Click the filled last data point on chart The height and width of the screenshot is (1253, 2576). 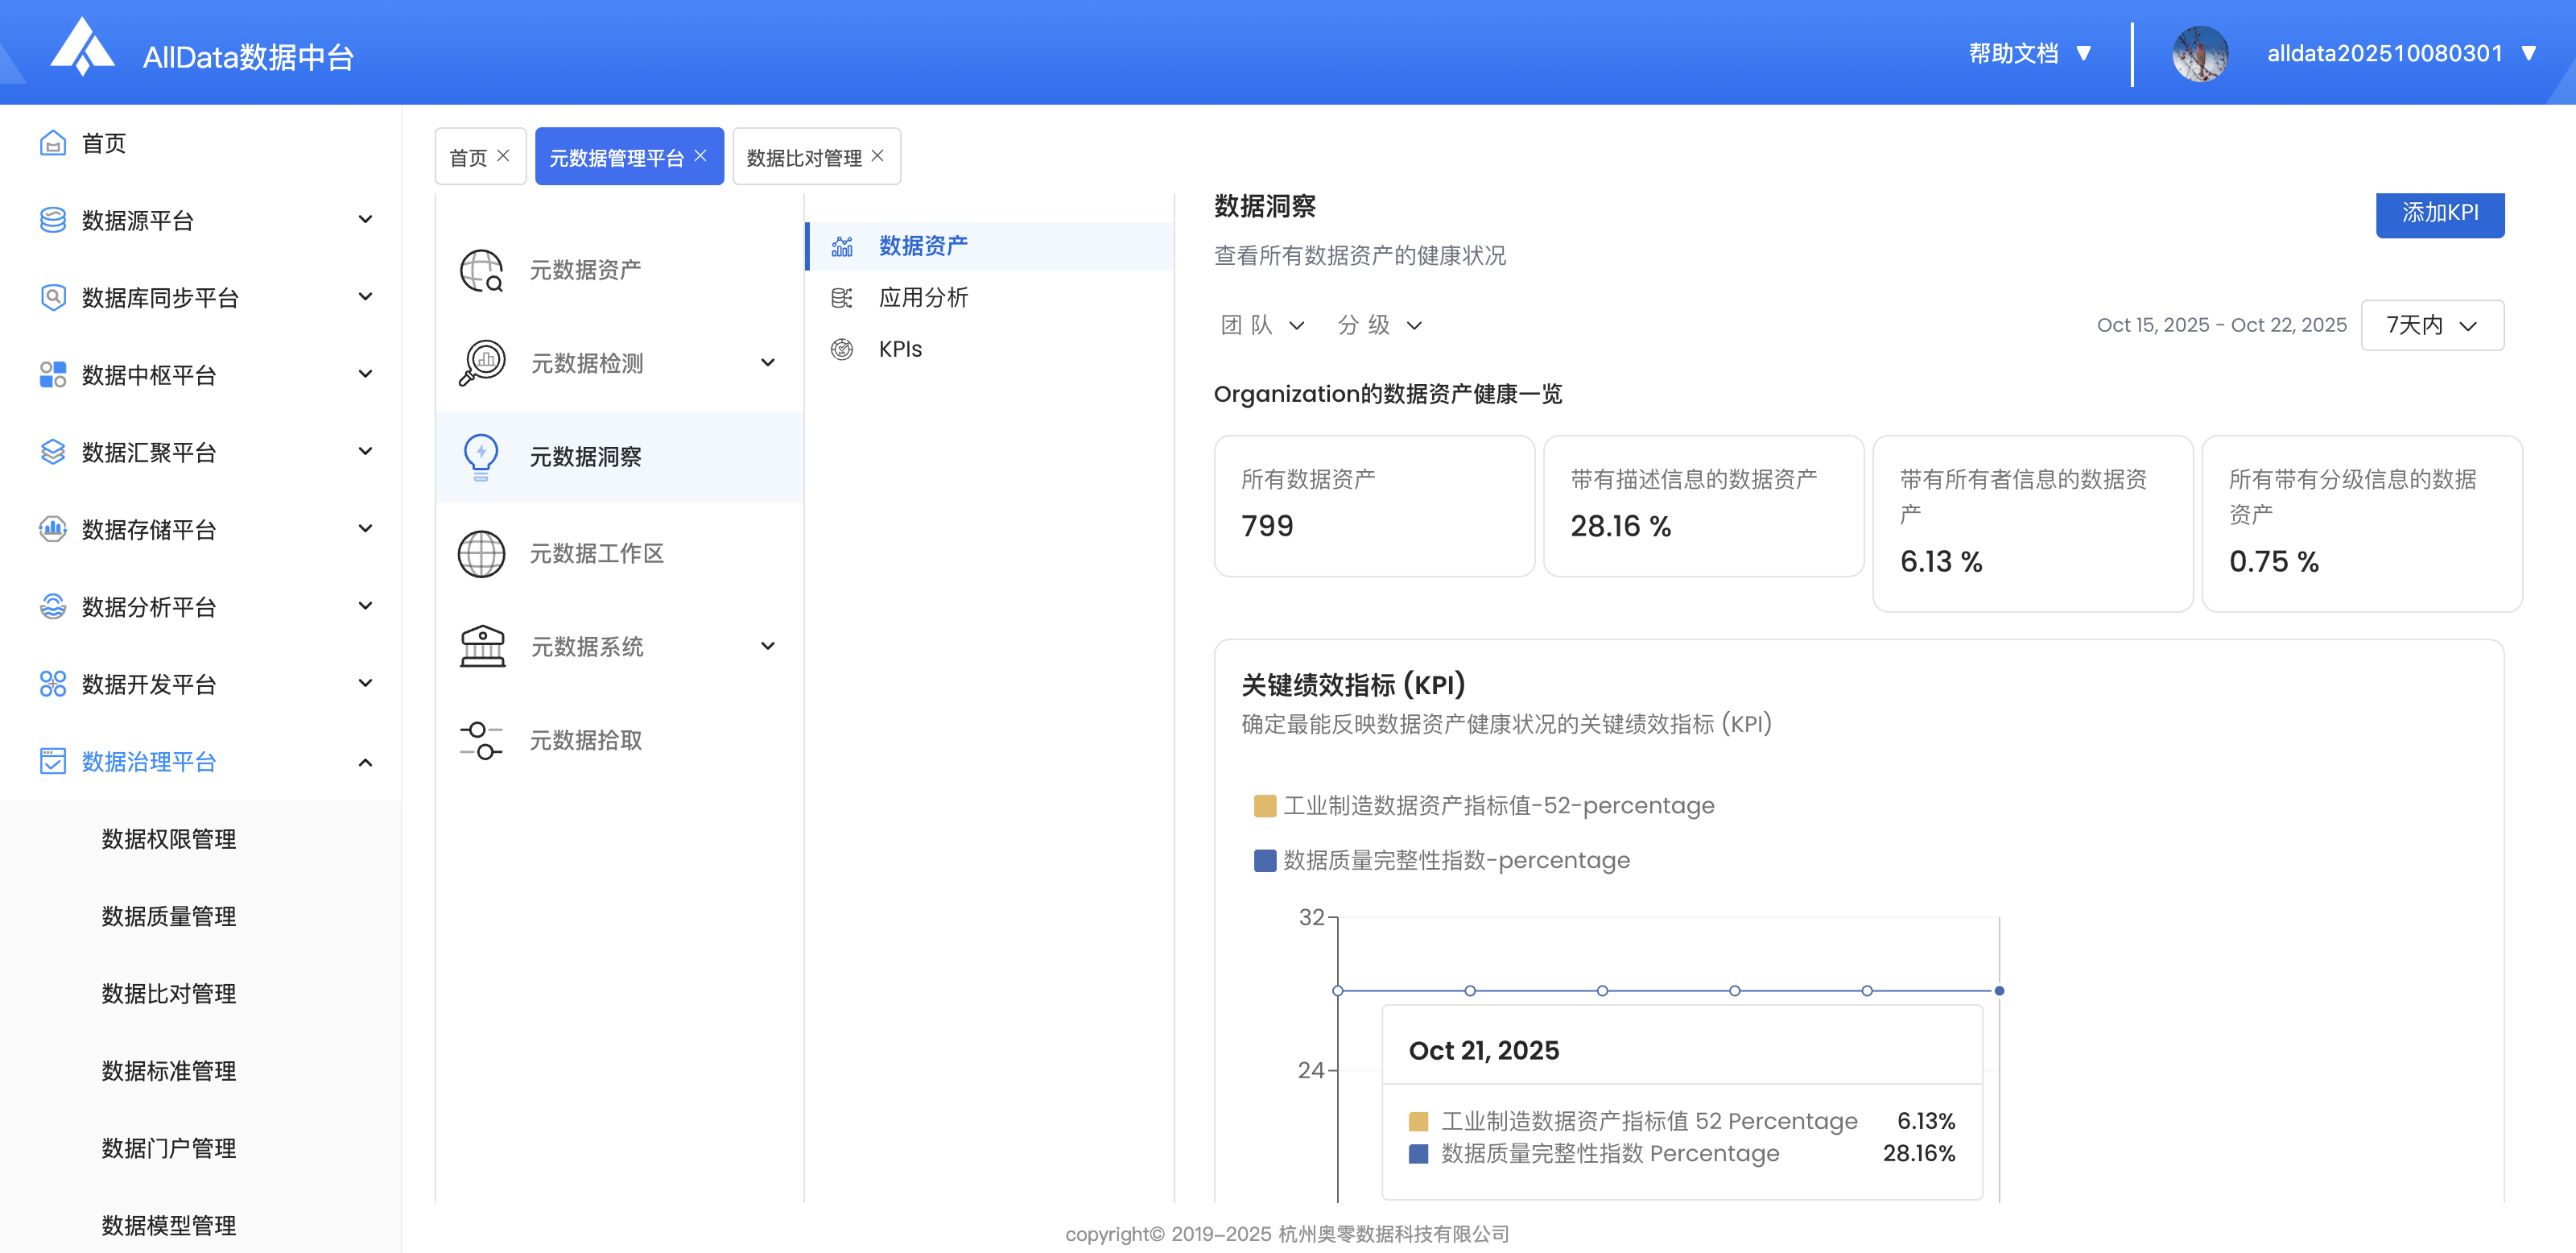[x=1998, y=991]
